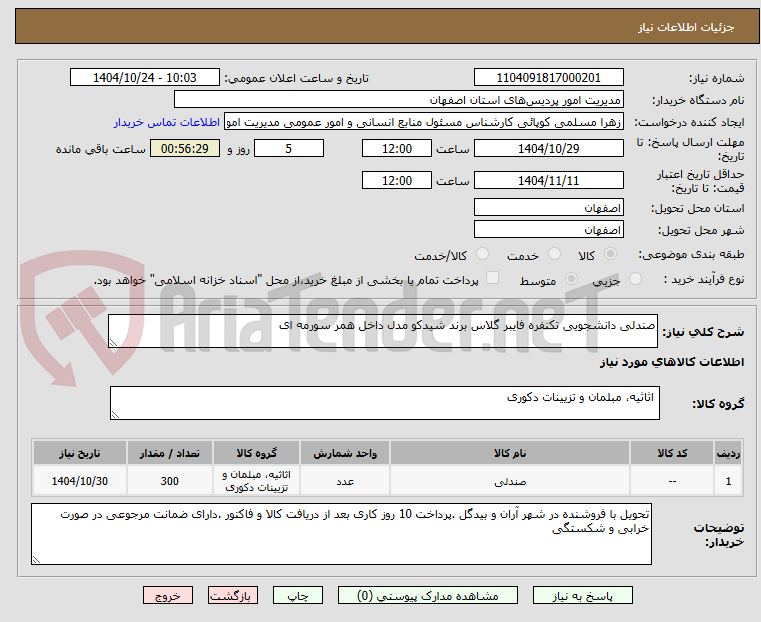Viewport: 761px width, 622px height.
Task: Click resize handle of گروه کالا textbox
Action: (115, 414)
